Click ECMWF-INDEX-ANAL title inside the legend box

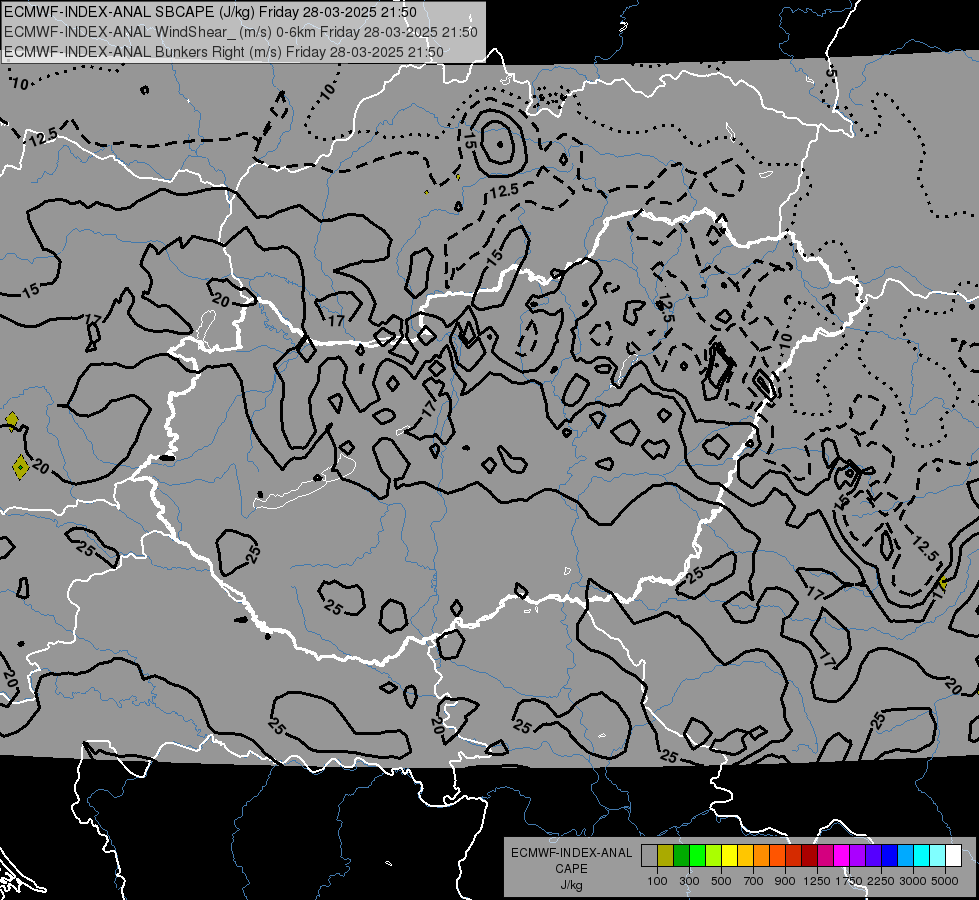click(571, 853)
